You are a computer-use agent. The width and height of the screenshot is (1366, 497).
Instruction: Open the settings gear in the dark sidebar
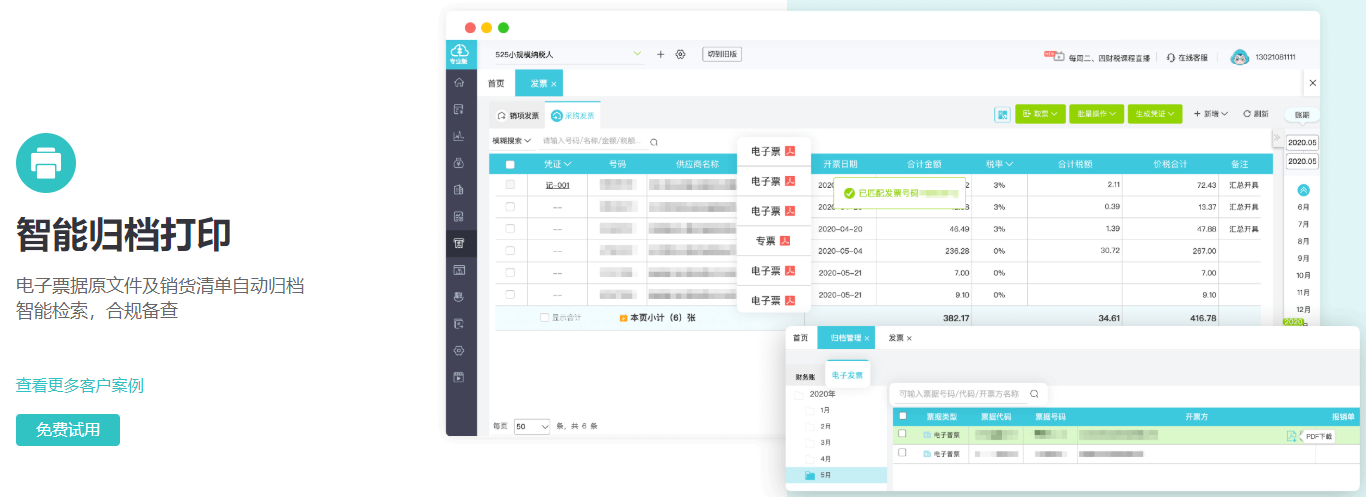(459, 350)
